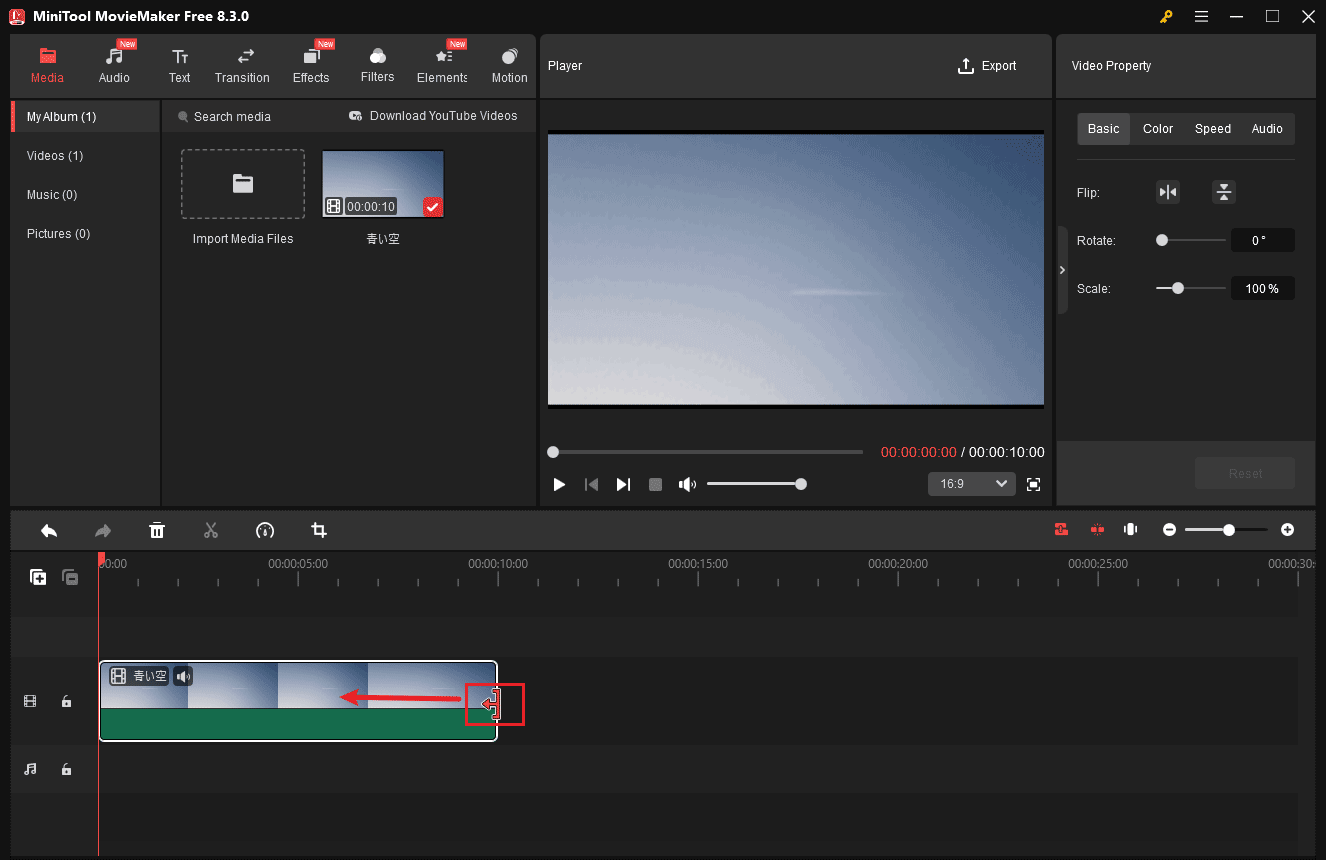Split clip with scissors icon

tap(210, 530)
